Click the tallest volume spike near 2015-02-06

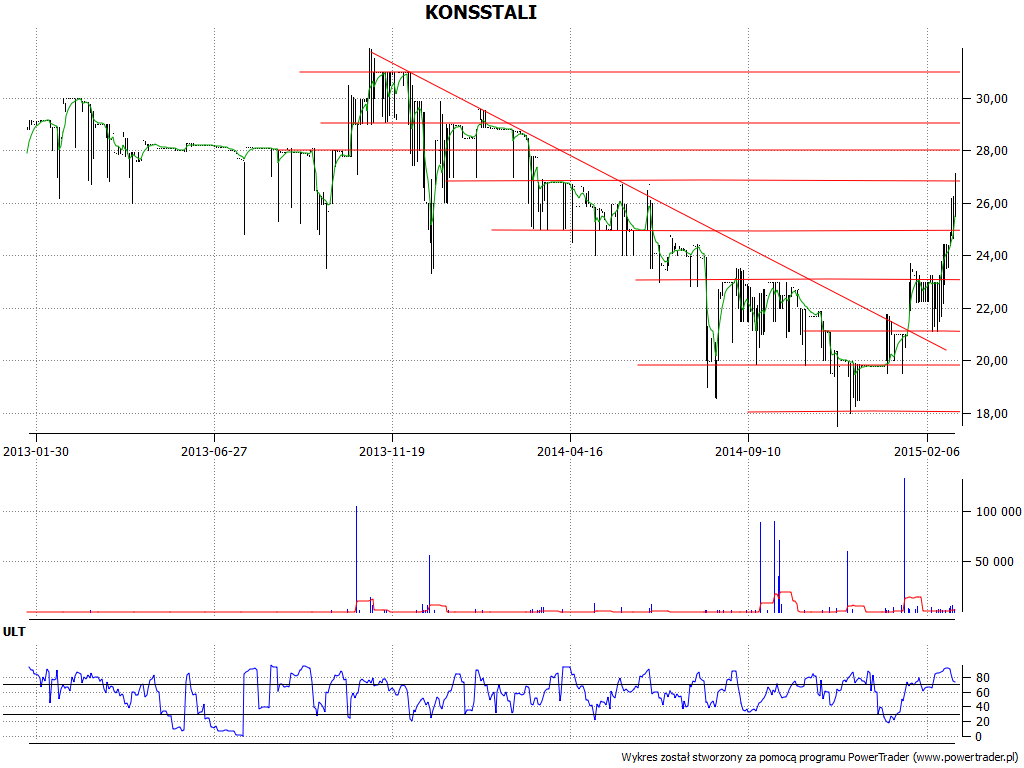point(904,545)
